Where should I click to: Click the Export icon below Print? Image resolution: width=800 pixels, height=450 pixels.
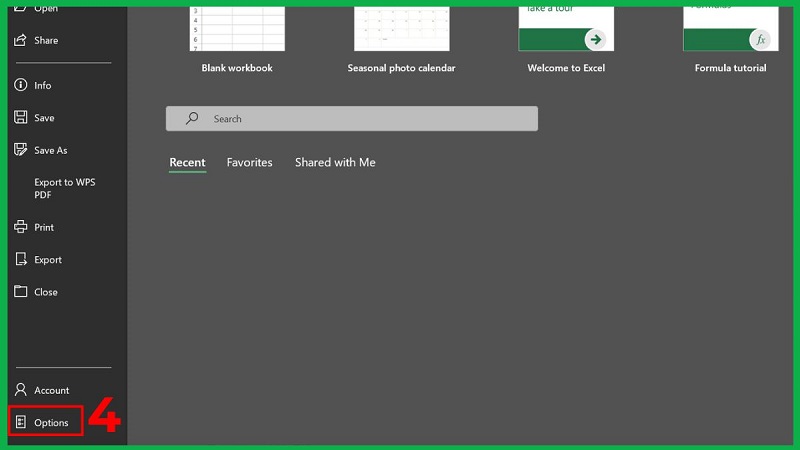pos(21,260)
